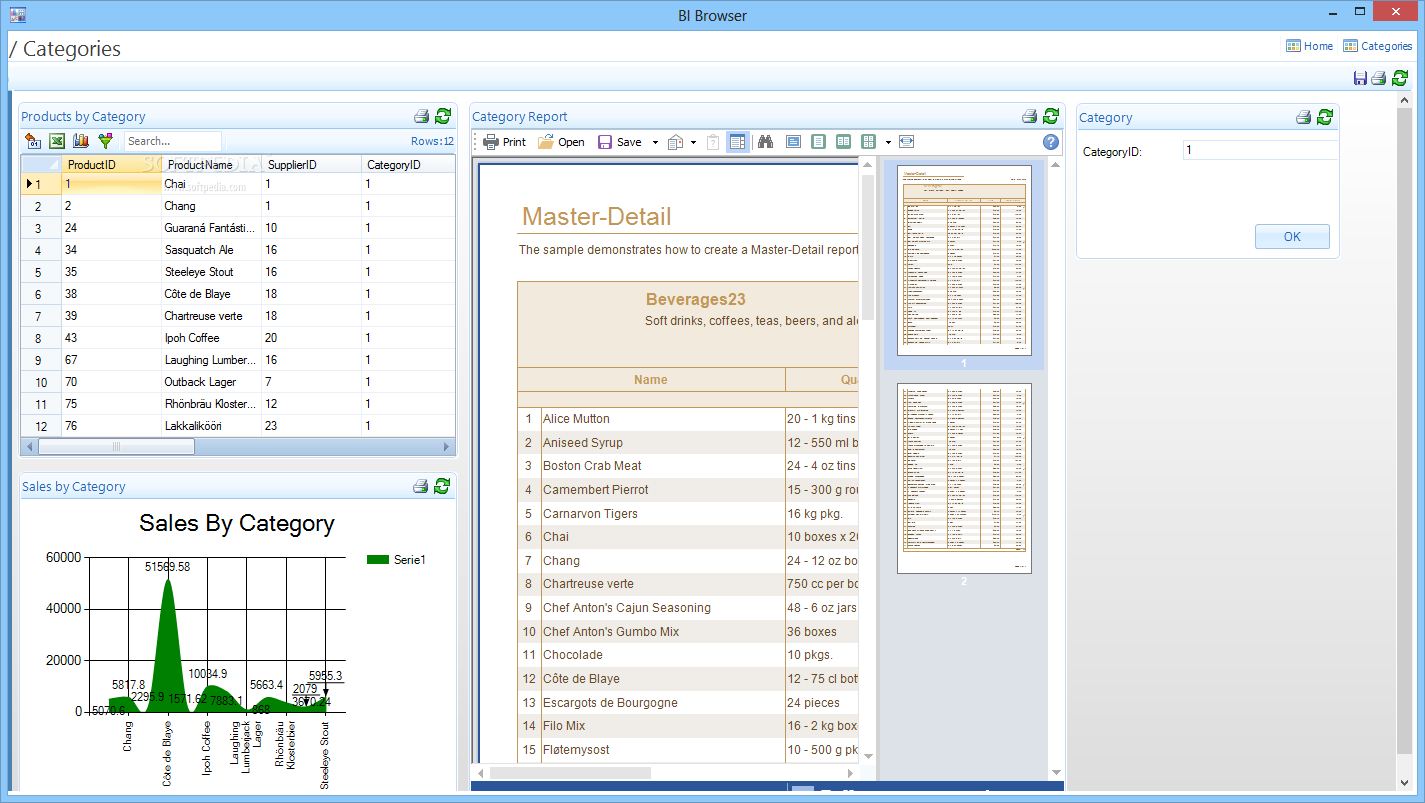Open the report viewer help icon
This screenshot has width=1425, height=803.
pos(1051,142)
